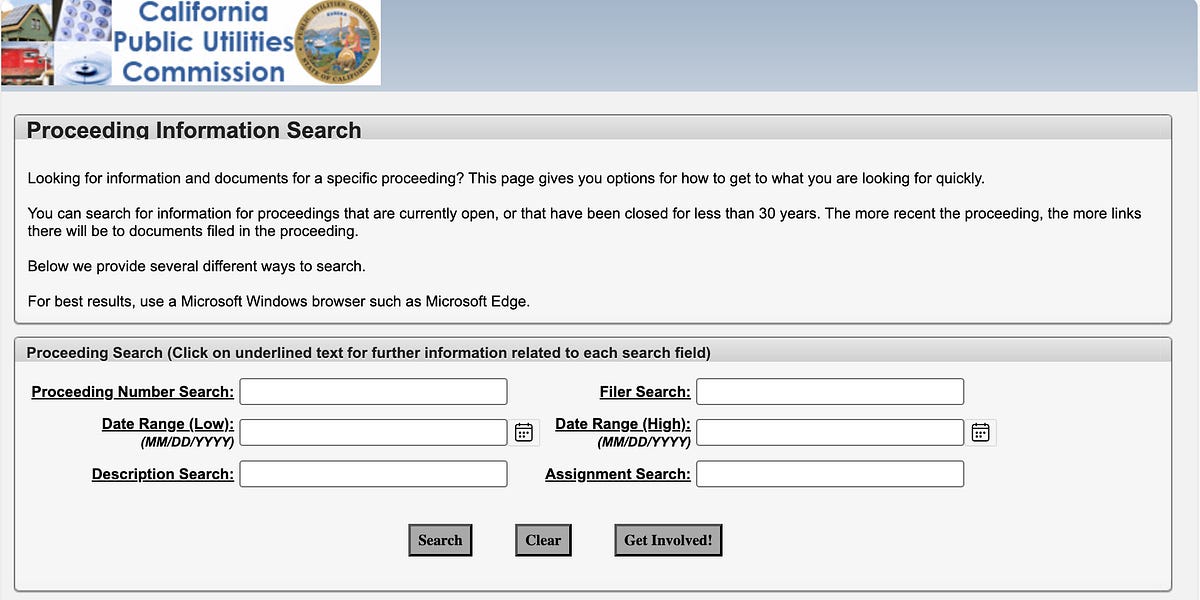Click the 'Below we provide several different ways' text

[197, 266]
